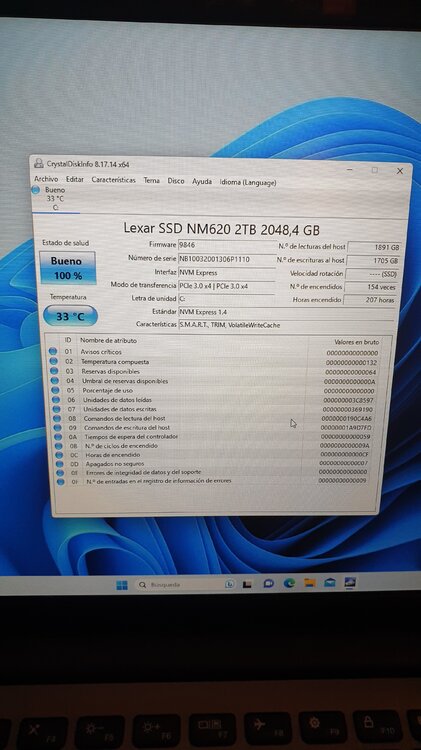Viewport: 421px width, 750px height.
Task: Open the Ayuda menu
Action: tap(202, 181)
